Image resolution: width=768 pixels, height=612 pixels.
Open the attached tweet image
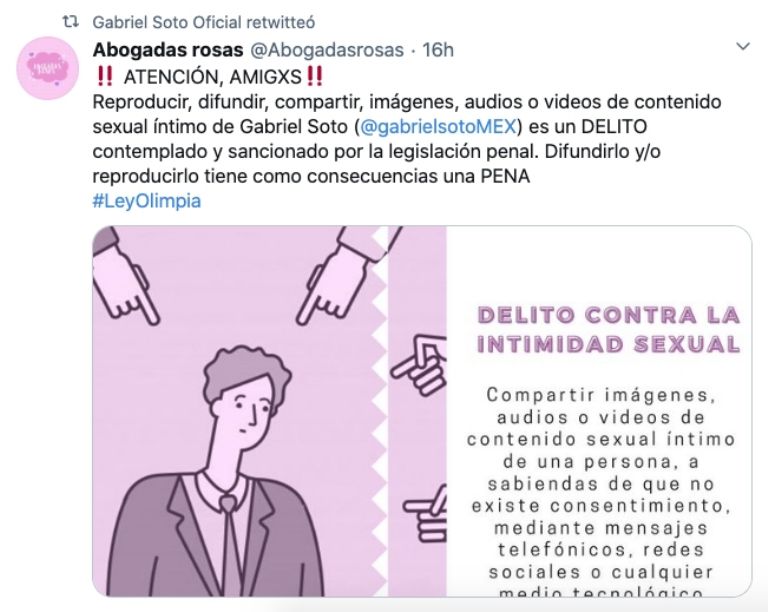422,411
